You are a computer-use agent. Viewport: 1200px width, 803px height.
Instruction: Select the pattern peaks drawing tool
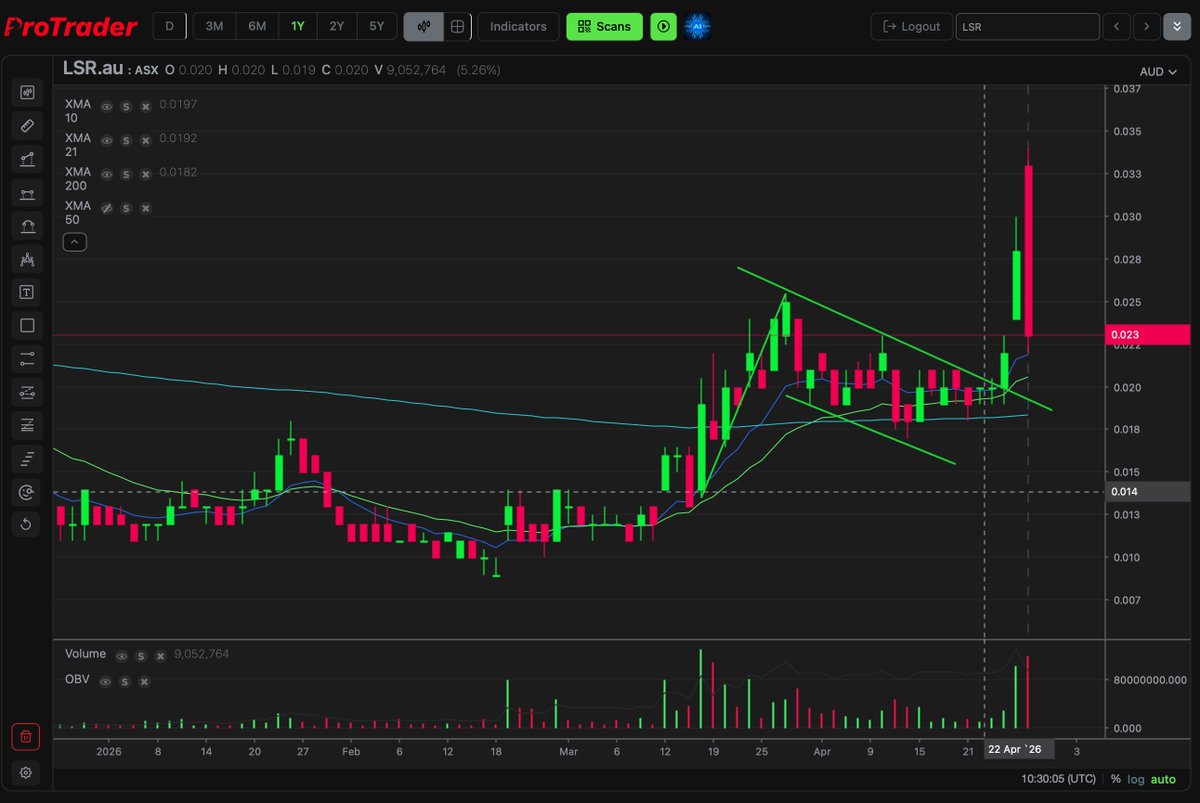point(27,259)
